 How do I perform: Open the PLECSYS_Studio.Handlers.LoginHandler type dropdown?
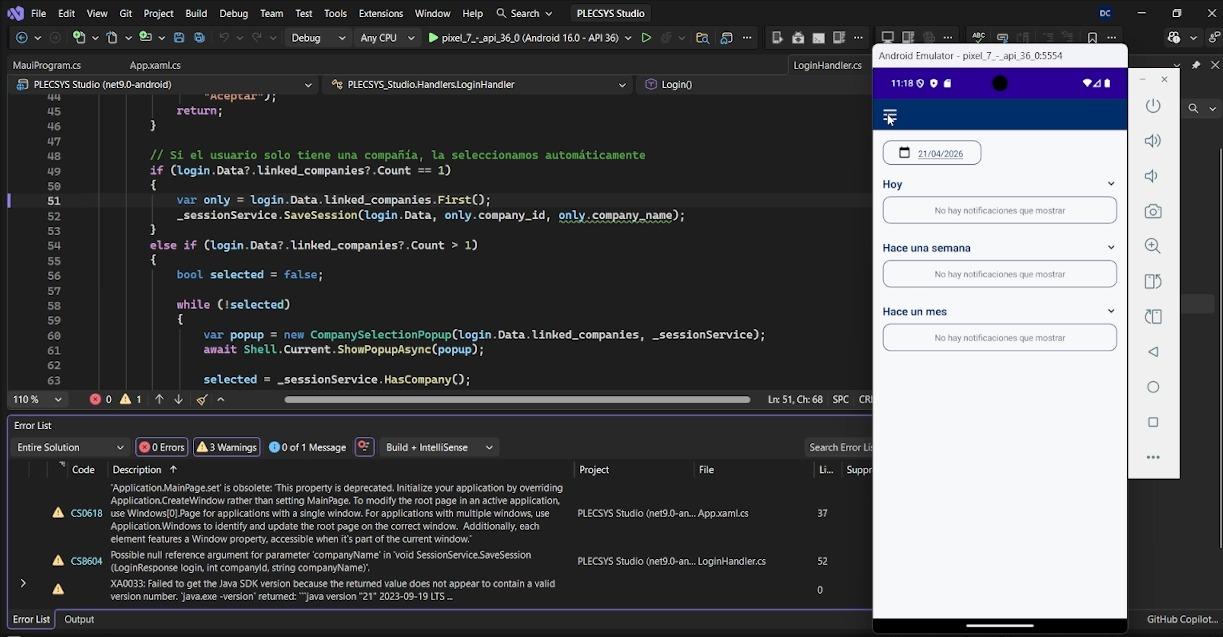click(478, 85)
